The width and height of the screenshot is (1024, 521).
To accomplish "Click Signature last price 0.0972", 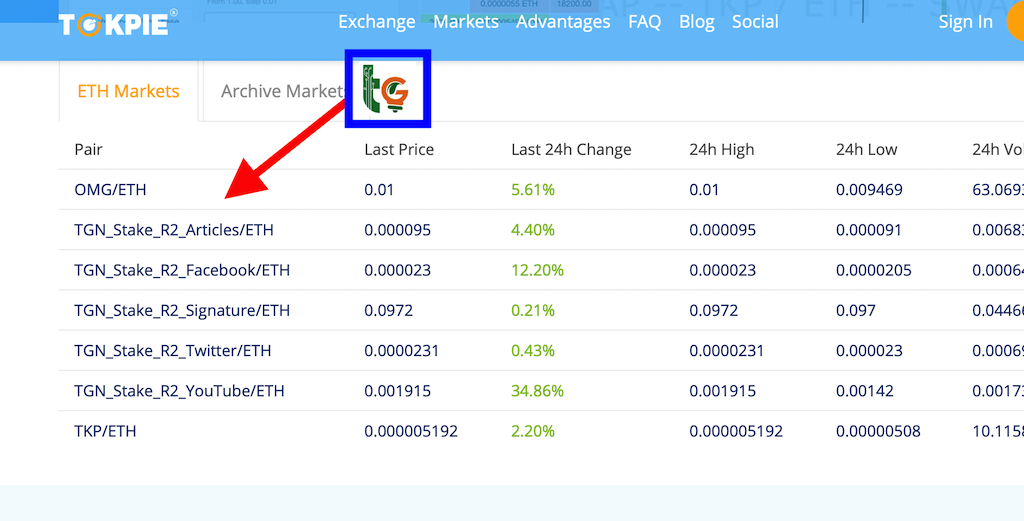I will [x=389, y=310].
